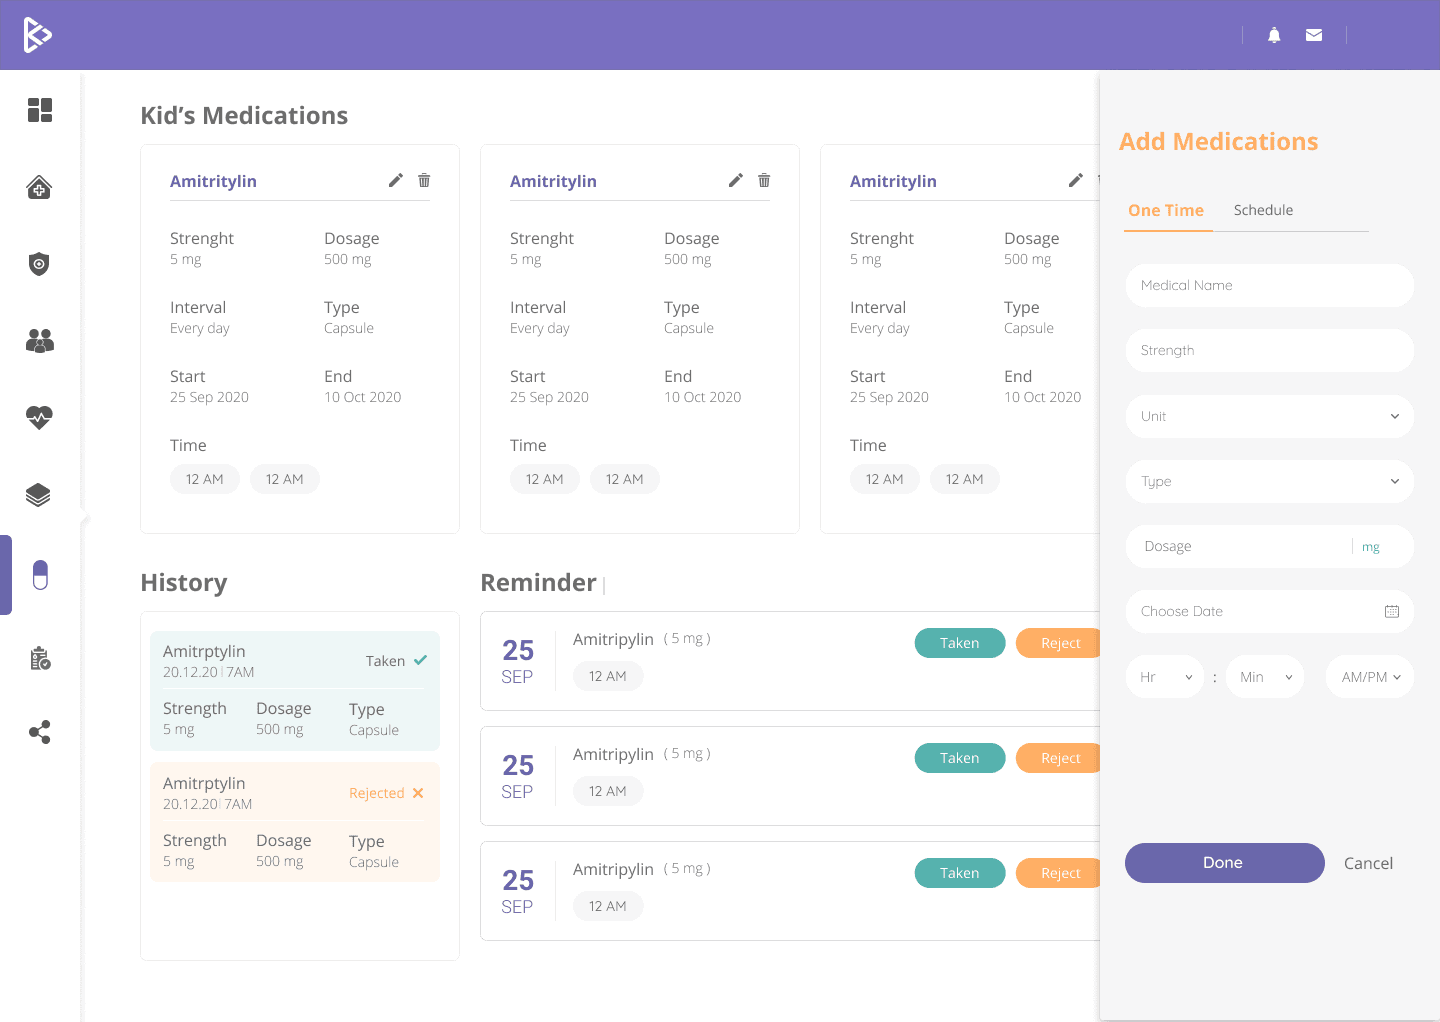This screenshot has height=1022, width=1440.
Task: Delete the second Amitritylin card via trash icon
Action: pos(764,180)
